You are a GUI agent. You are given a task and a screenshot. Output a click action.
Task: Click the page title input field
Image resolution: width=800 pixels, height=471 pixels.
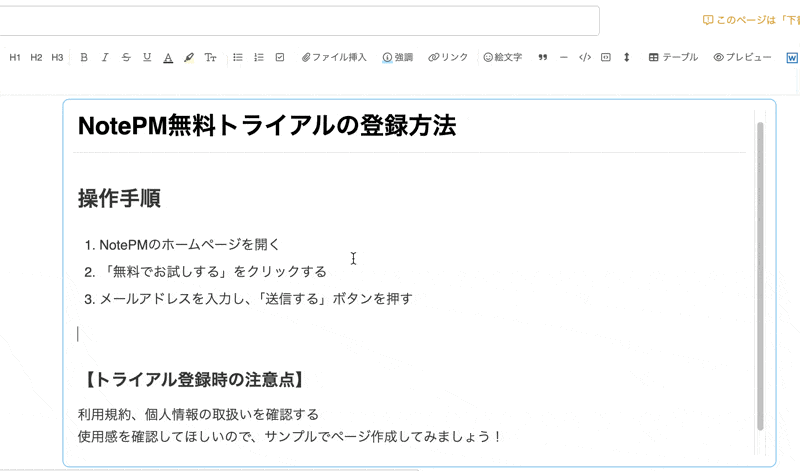[x=299, y=20]
